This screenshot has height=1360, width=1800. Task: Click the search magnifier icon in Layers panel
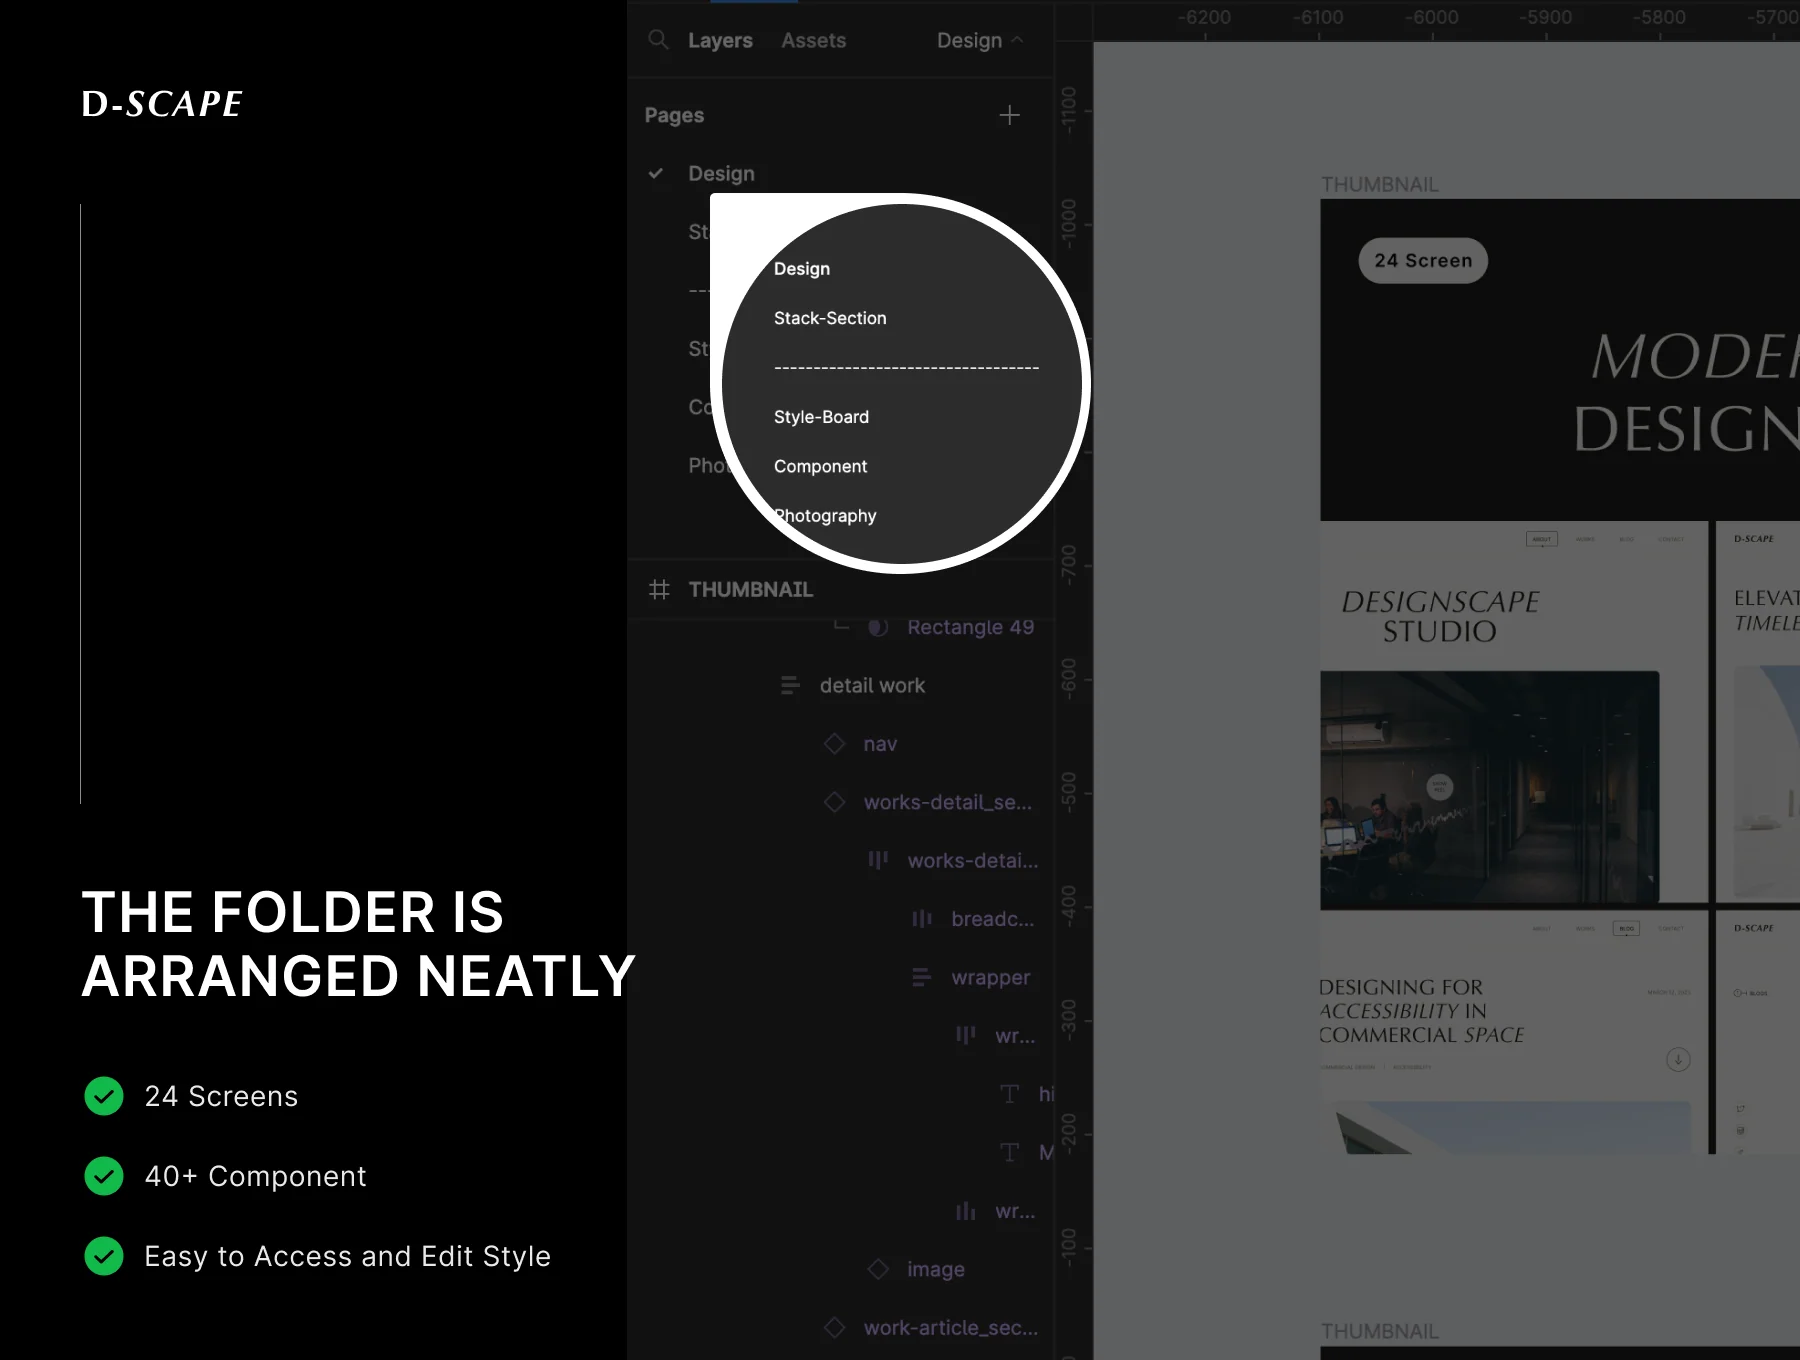(658, 40)
